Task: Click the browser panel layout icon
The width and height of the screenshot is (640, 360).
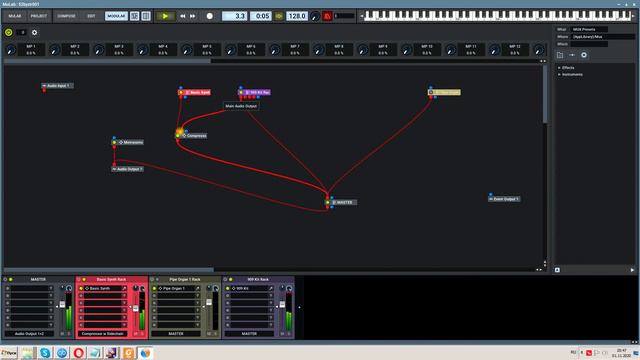Action: point(146,16)
